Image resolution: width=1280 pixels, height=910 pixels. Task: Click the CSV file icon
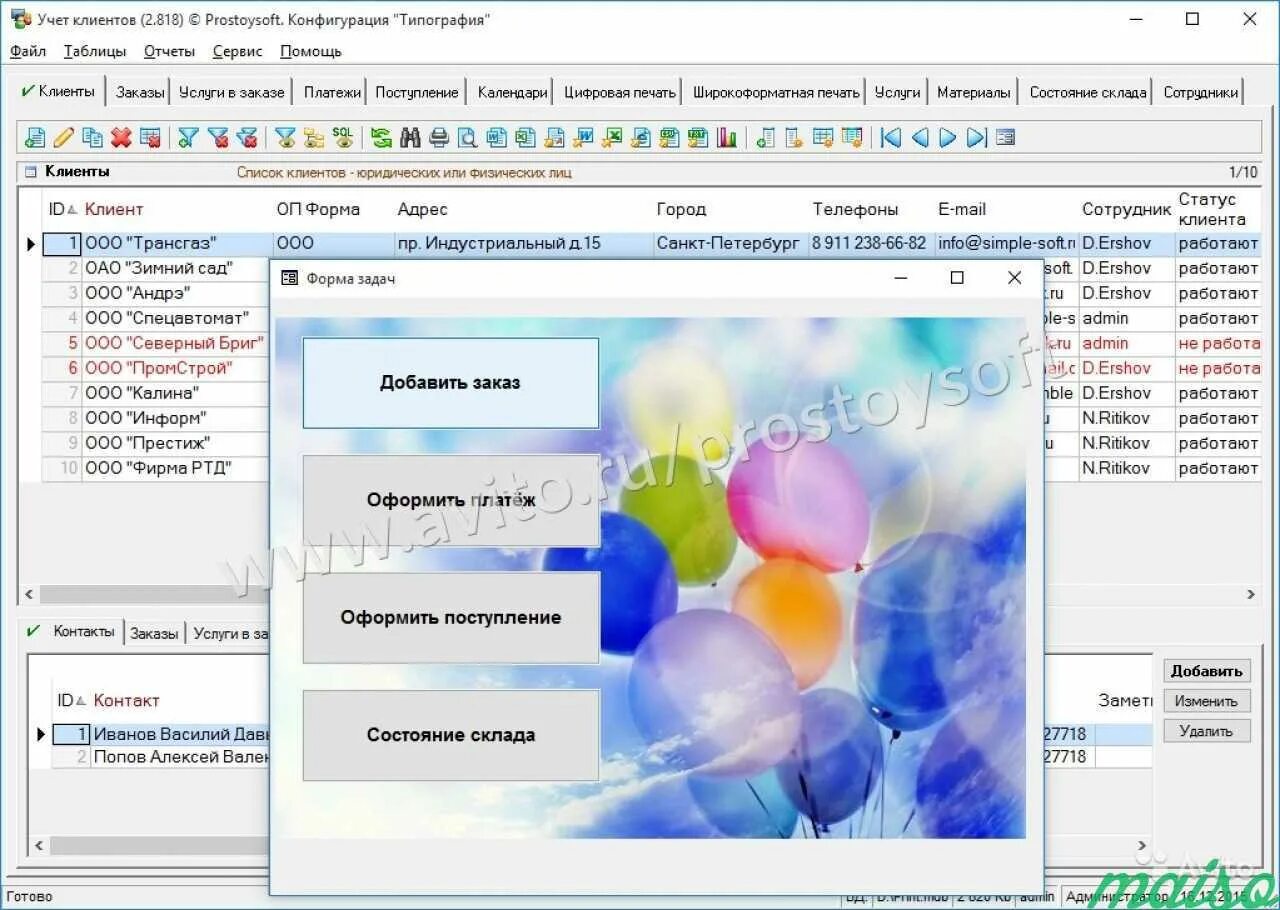click(671, 138)
